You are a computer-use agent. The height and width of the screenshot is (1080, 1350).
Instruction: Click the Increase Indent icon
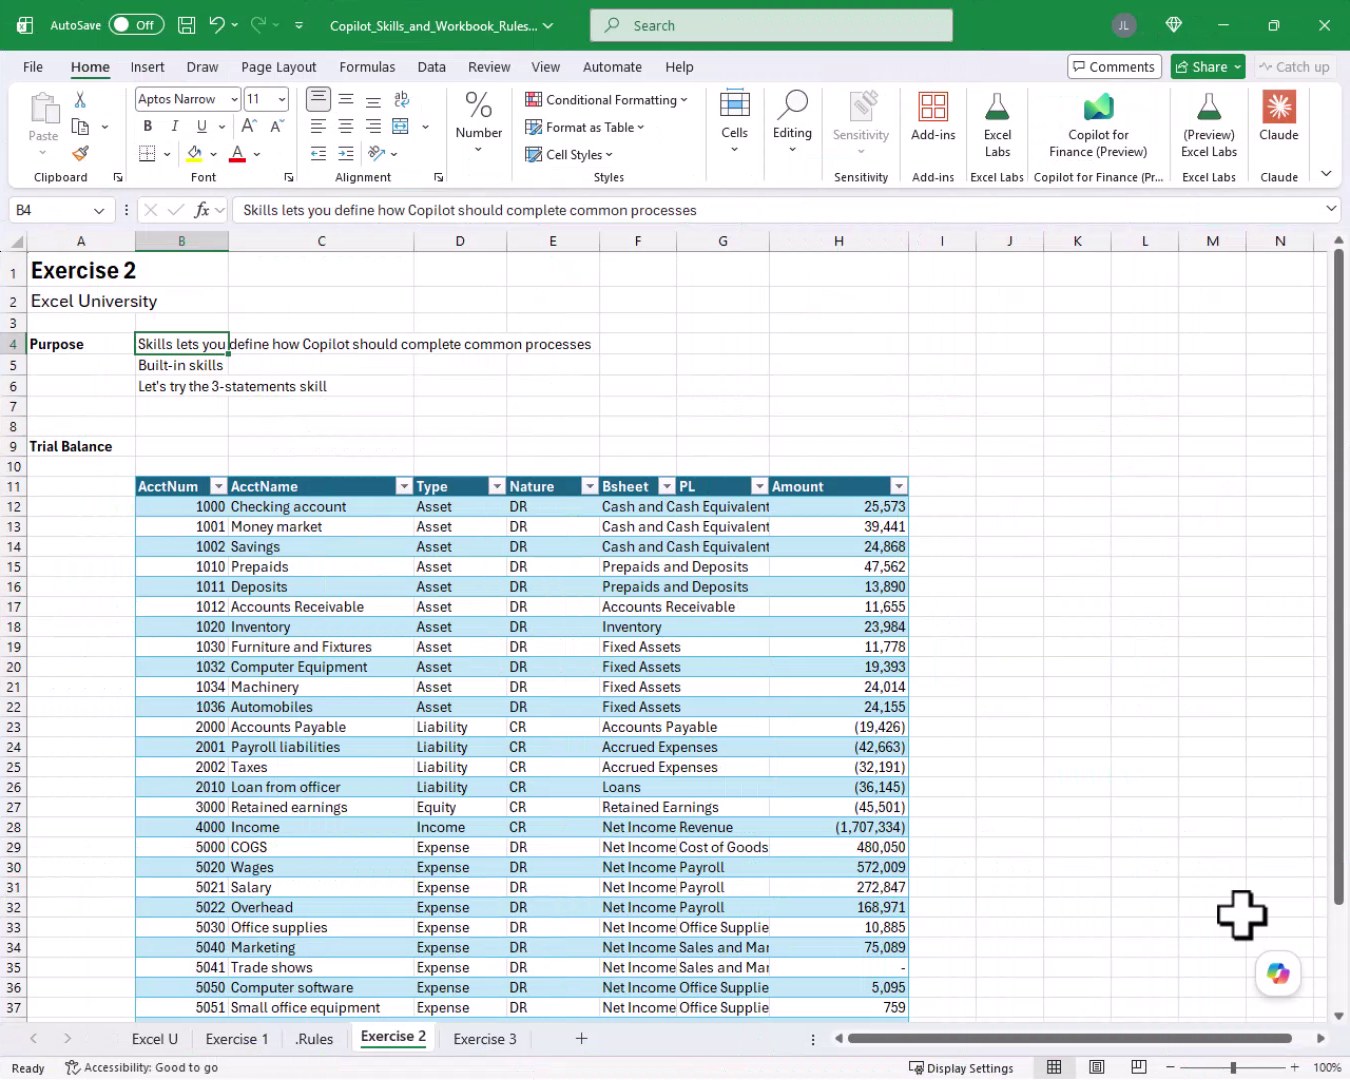coord(346,153)
